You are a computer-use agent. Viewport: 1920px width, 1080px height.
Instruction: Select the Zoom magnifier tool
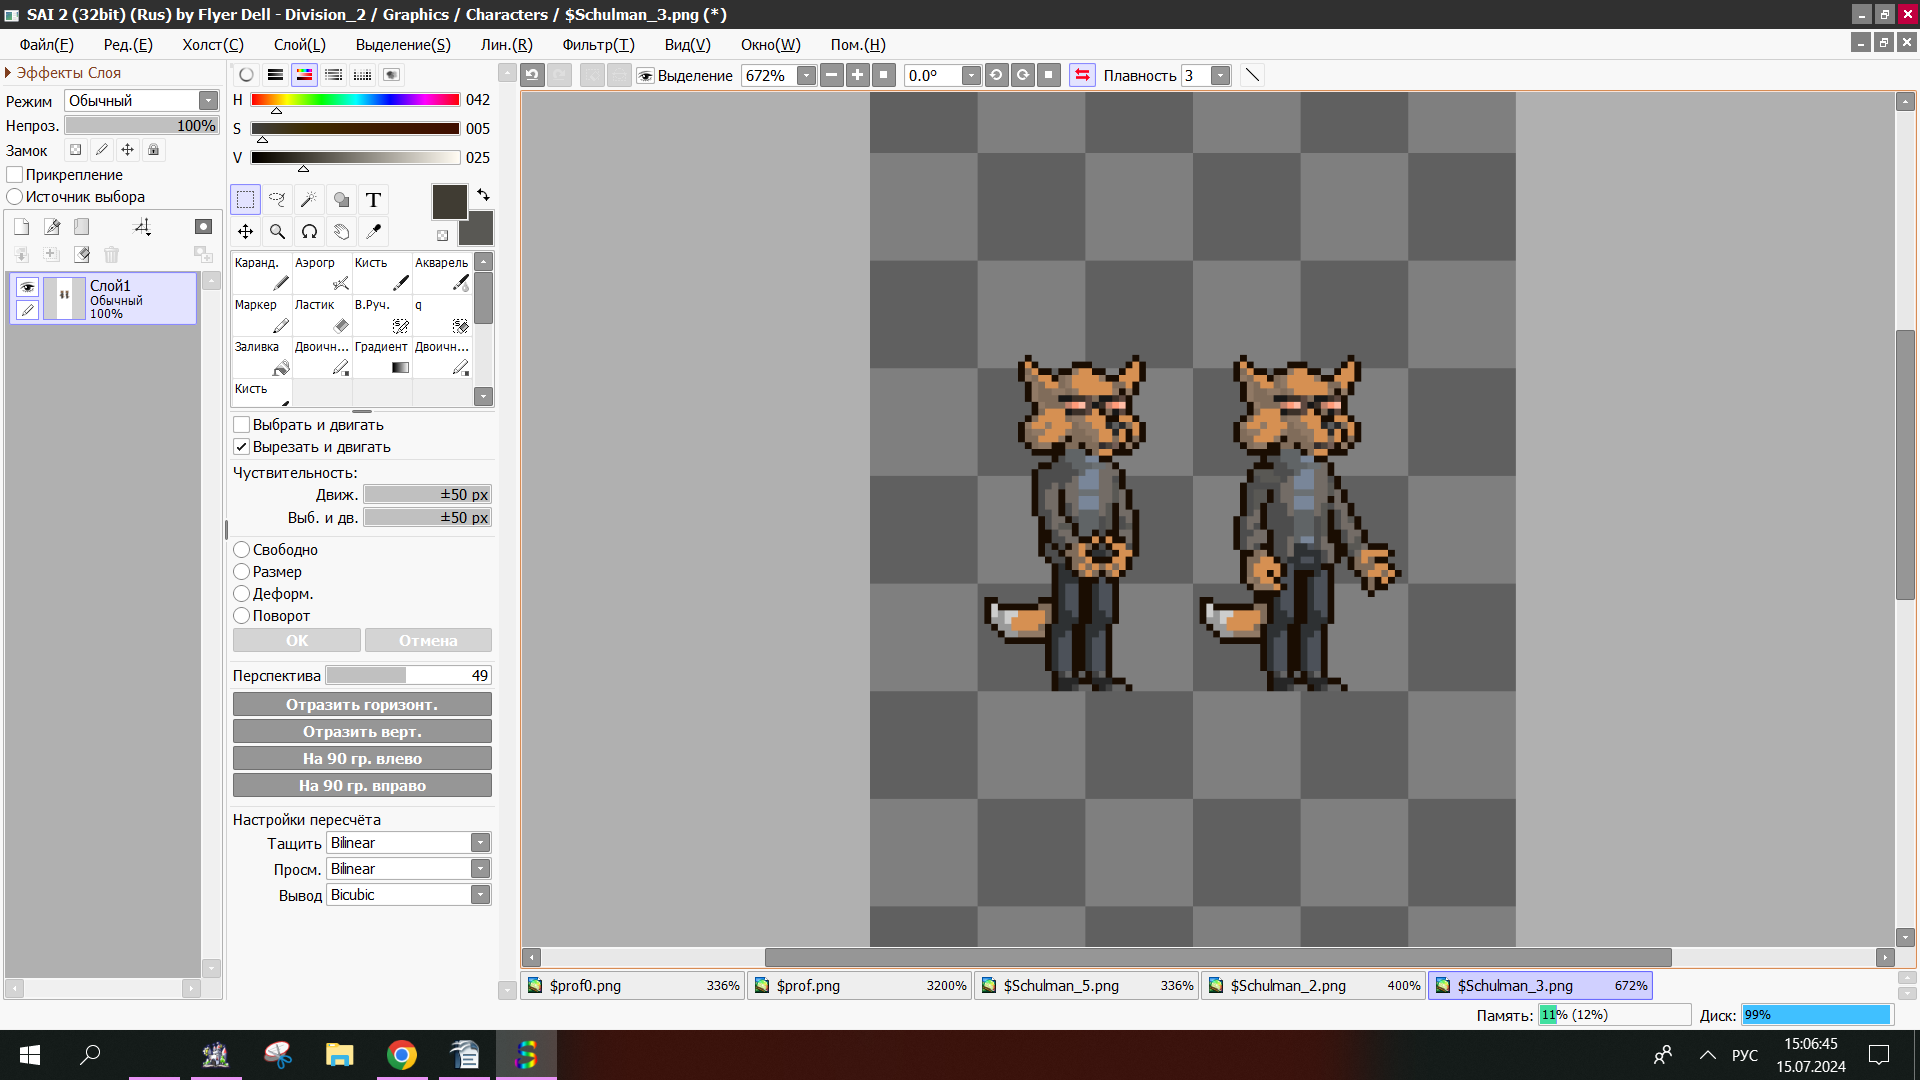277,232
